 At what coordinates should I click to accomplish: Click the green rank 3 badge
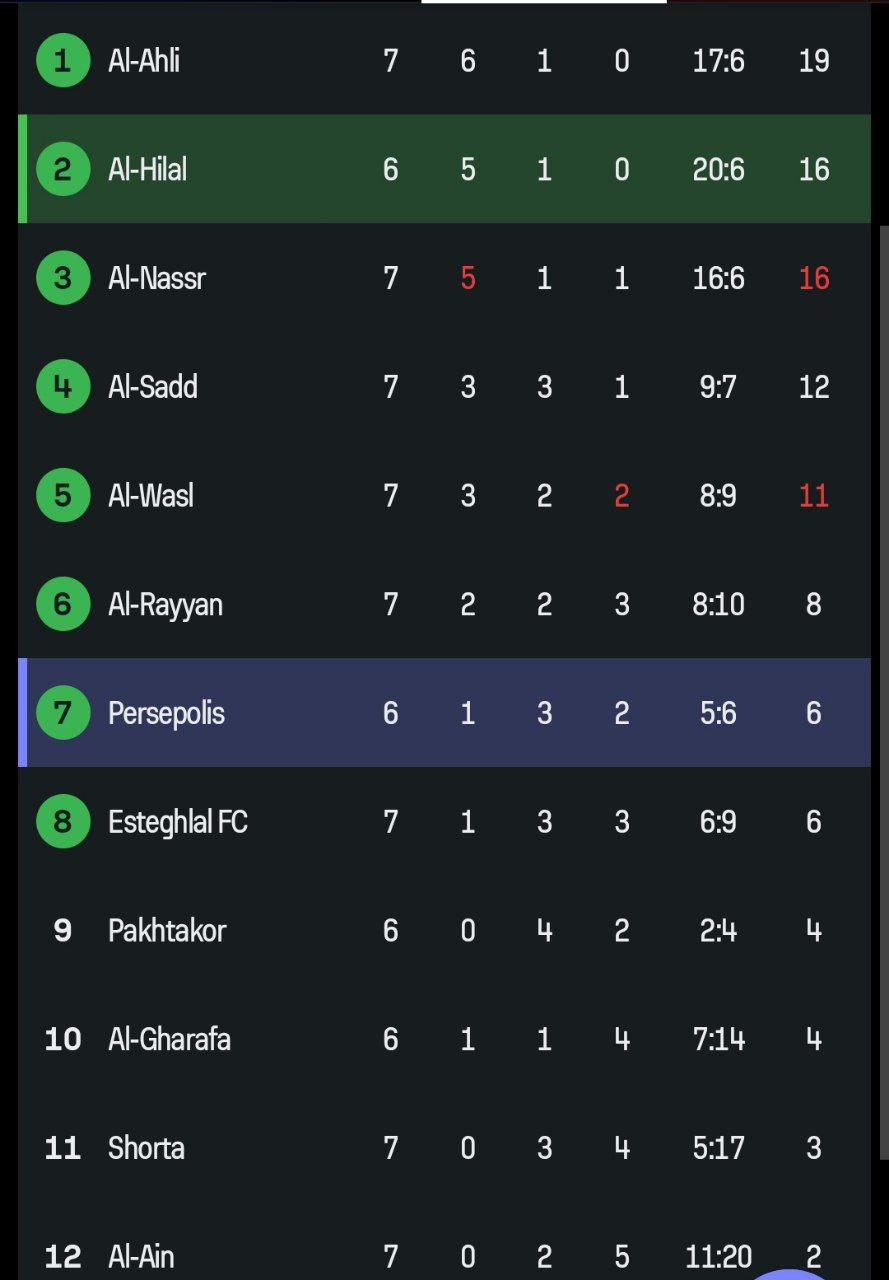[63, 278]
